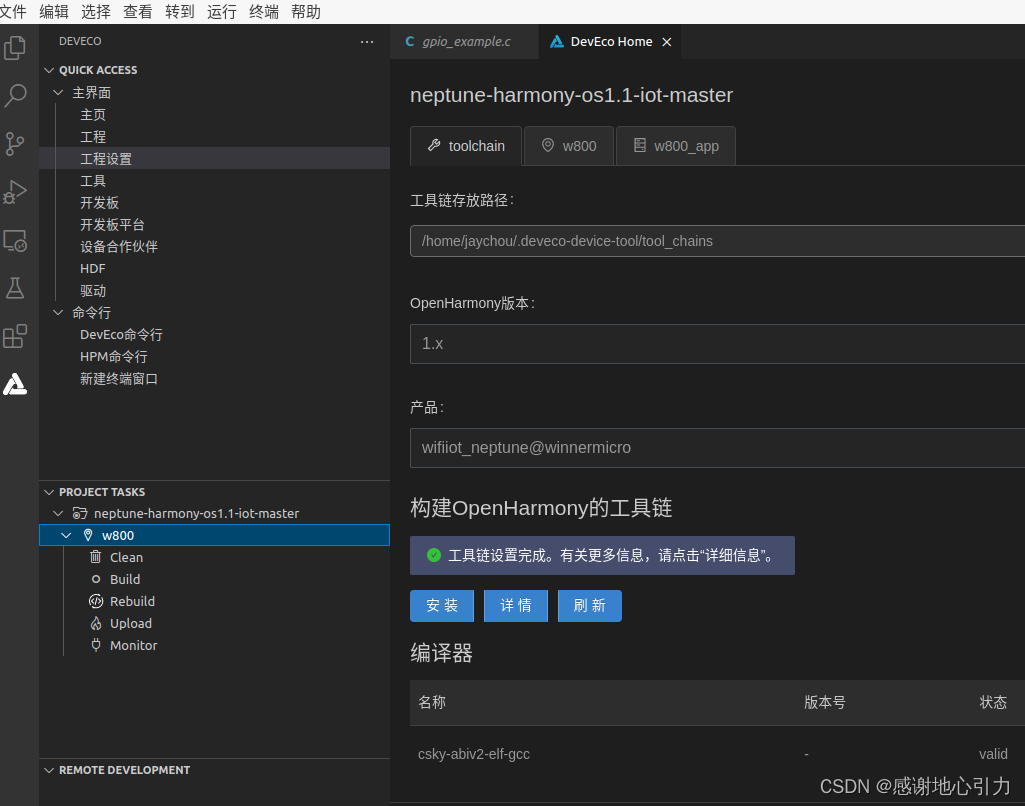The image size is (1025, 806).
Task: Click the file icon on w800_app tab
Action: point(639,145)
